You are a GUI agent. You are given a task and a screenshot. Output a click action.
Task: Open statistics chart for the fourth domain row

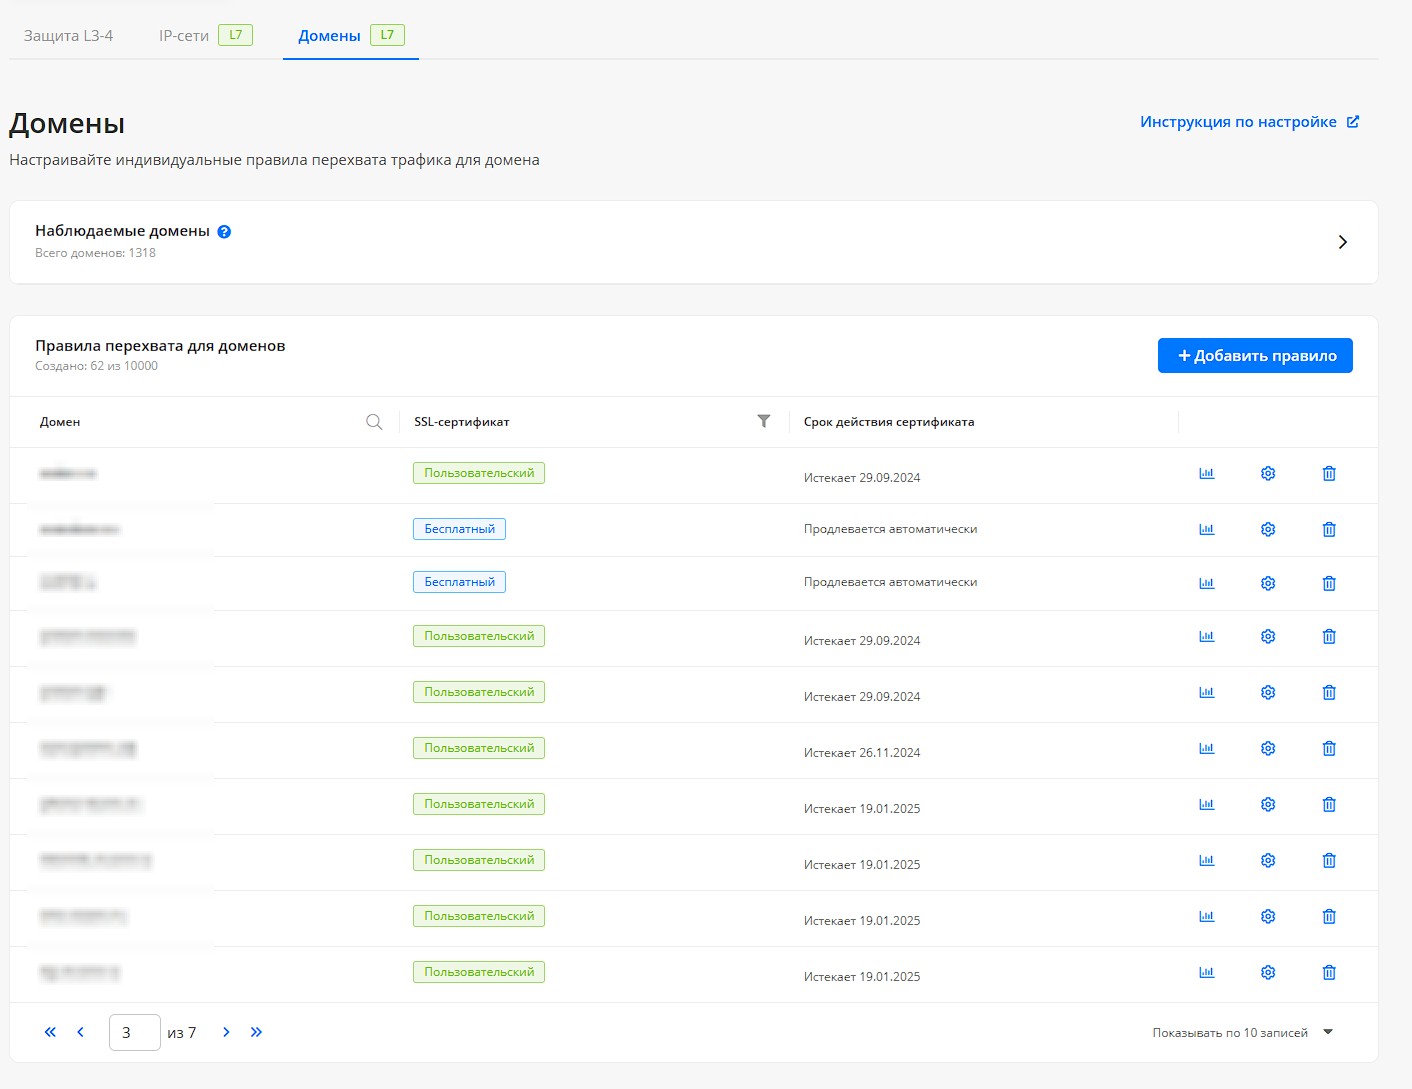pos(1207,636)
